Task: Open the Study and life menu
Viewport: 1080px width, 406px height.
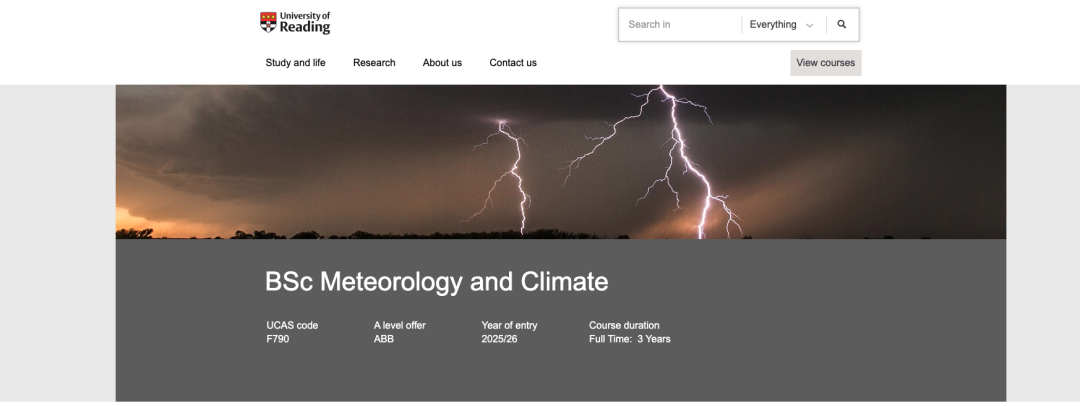Action: tap(295, 63)
